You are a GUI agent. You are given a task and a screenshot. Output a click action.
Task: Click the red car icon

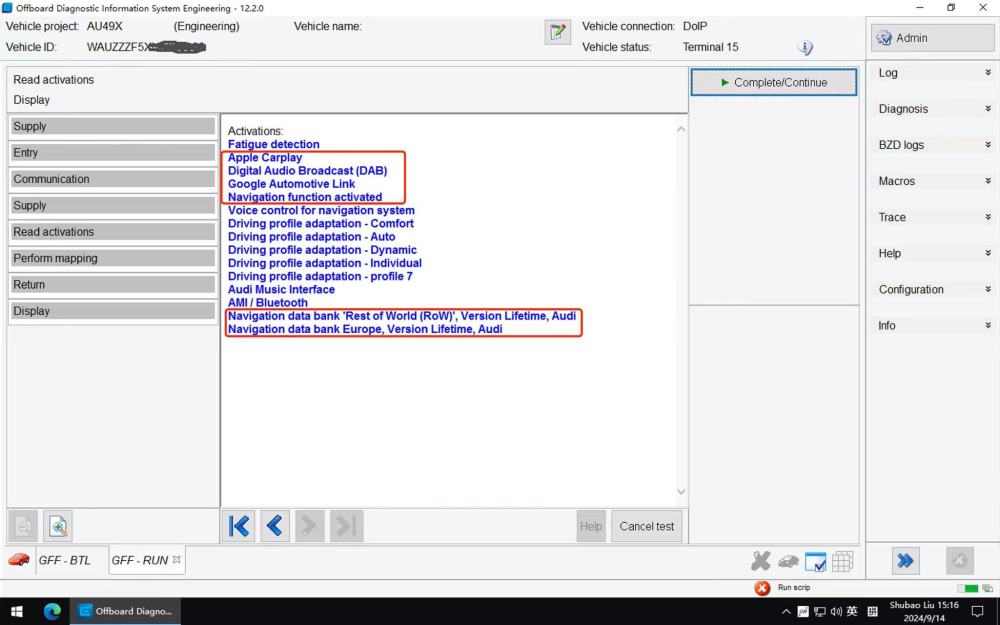coord(19,559)
